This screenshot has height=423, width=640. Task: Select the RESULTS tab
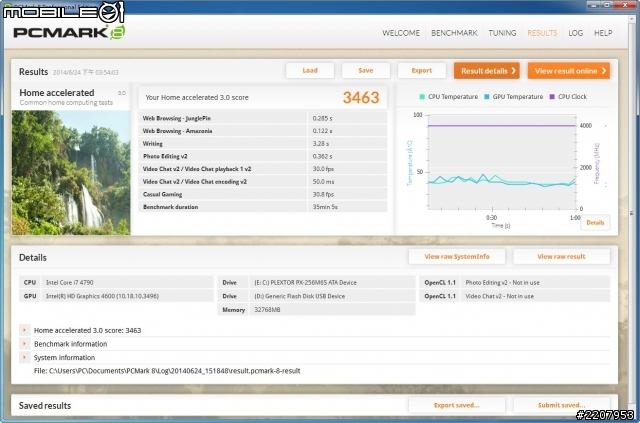[542, 33]
